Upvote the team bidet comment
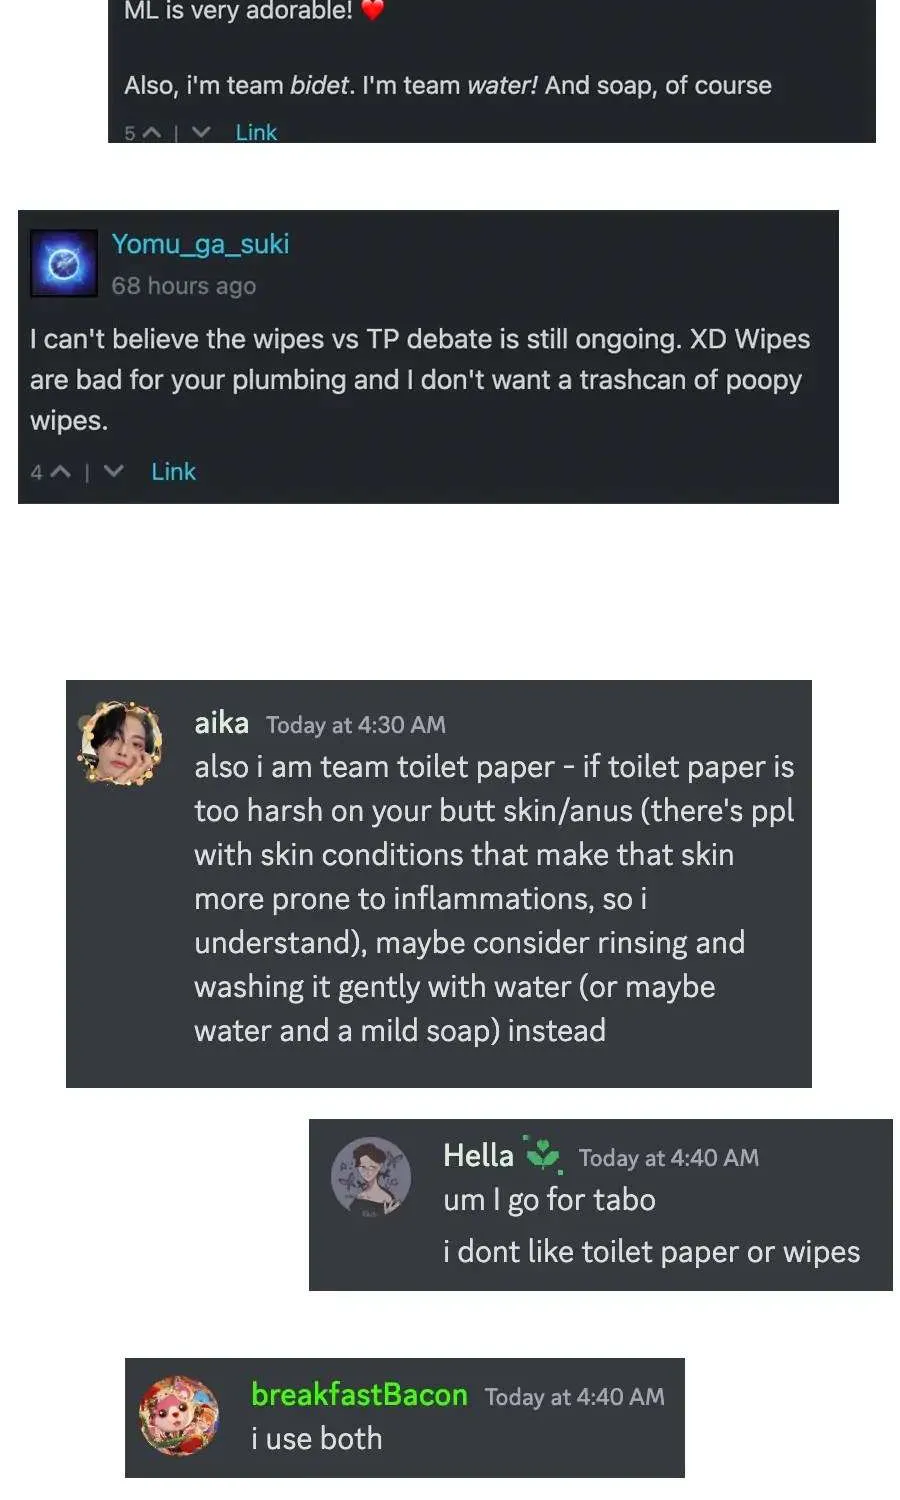900x1500 pixels. point(151,132)
